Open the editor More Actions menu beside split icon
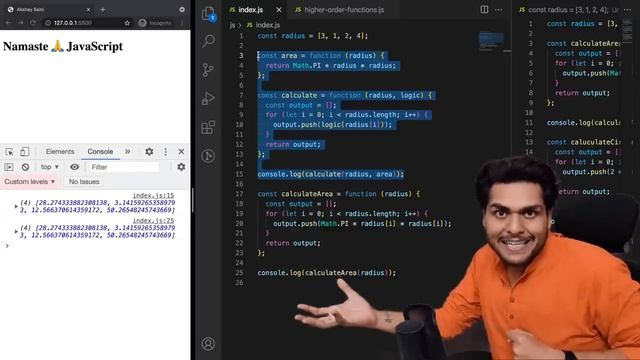Viewport: 640px width, 360px height. point(498,9)
